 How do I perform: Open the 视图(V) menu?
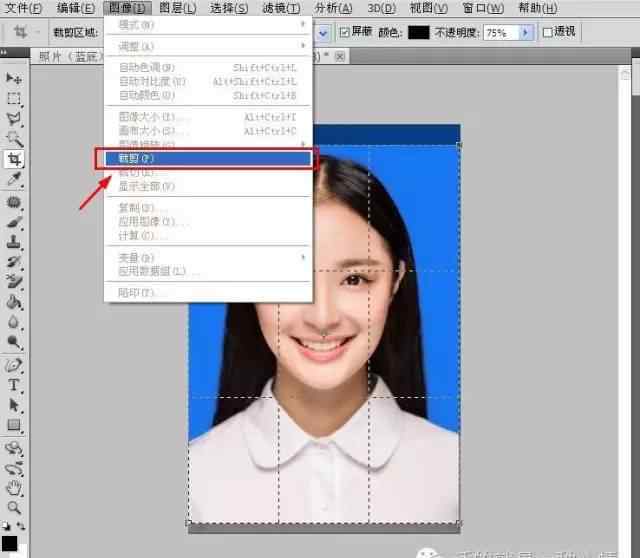(x=429, y=8)
